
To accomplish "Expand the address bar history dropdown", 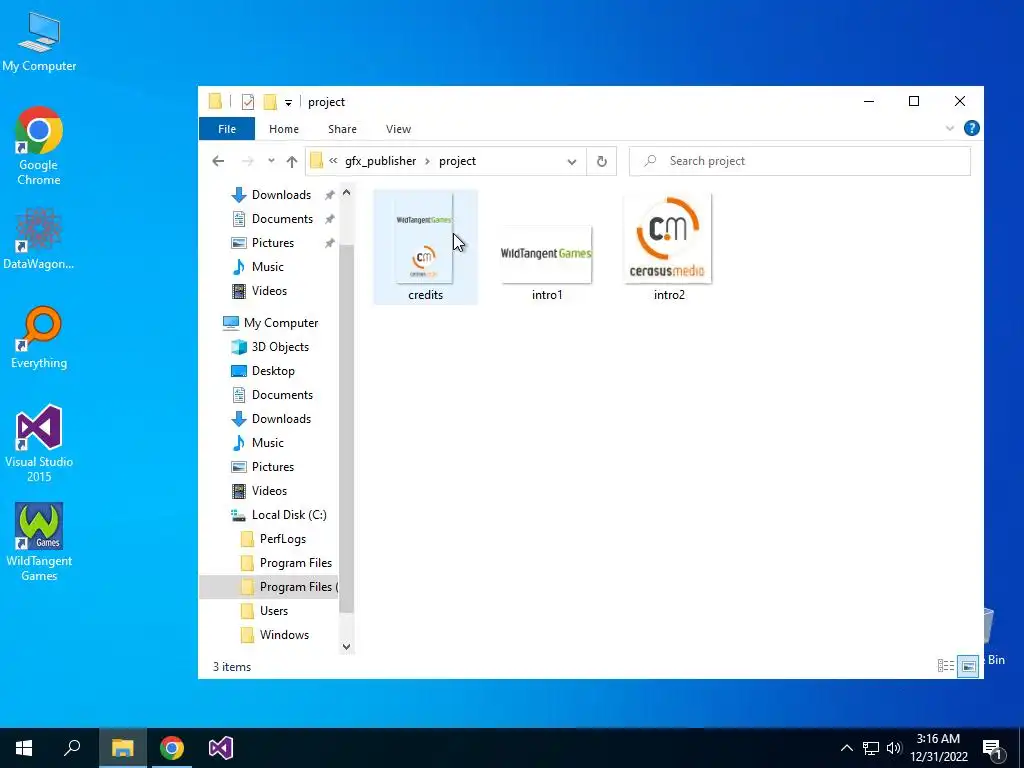I will click(x=571, y=161).
